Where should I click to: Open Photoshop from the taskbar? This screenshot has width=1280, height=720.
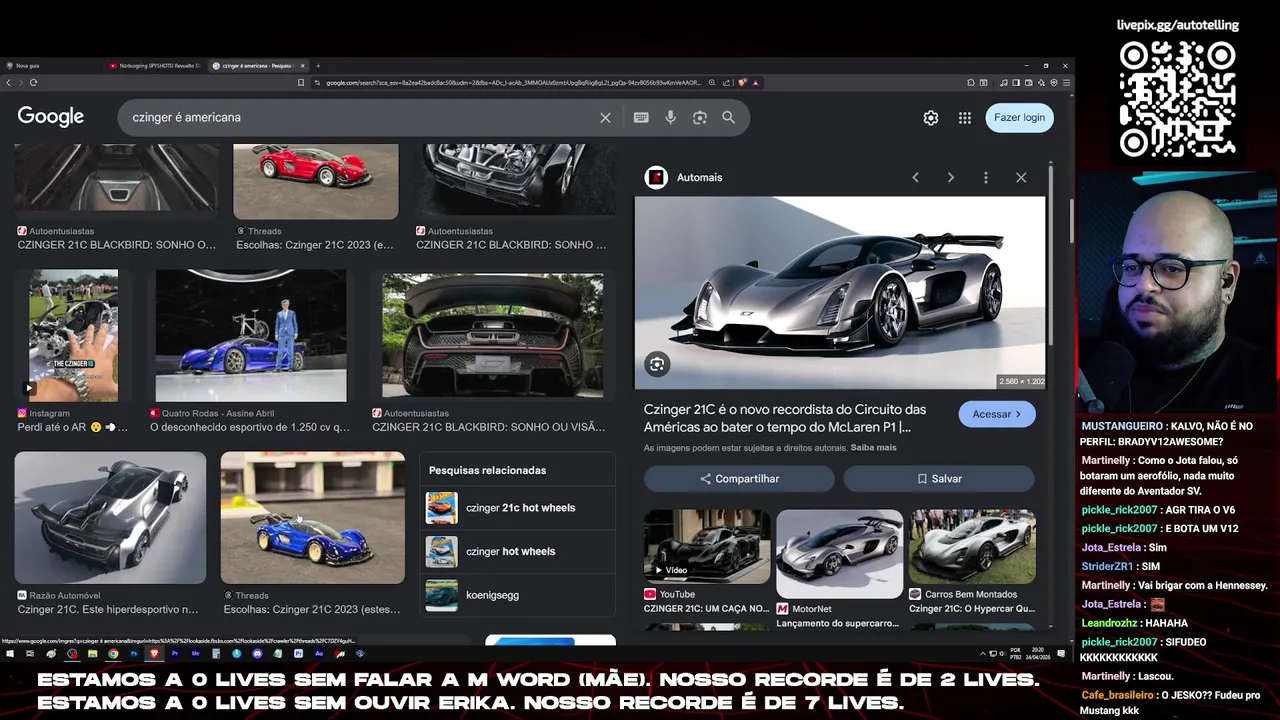point(134,654)
